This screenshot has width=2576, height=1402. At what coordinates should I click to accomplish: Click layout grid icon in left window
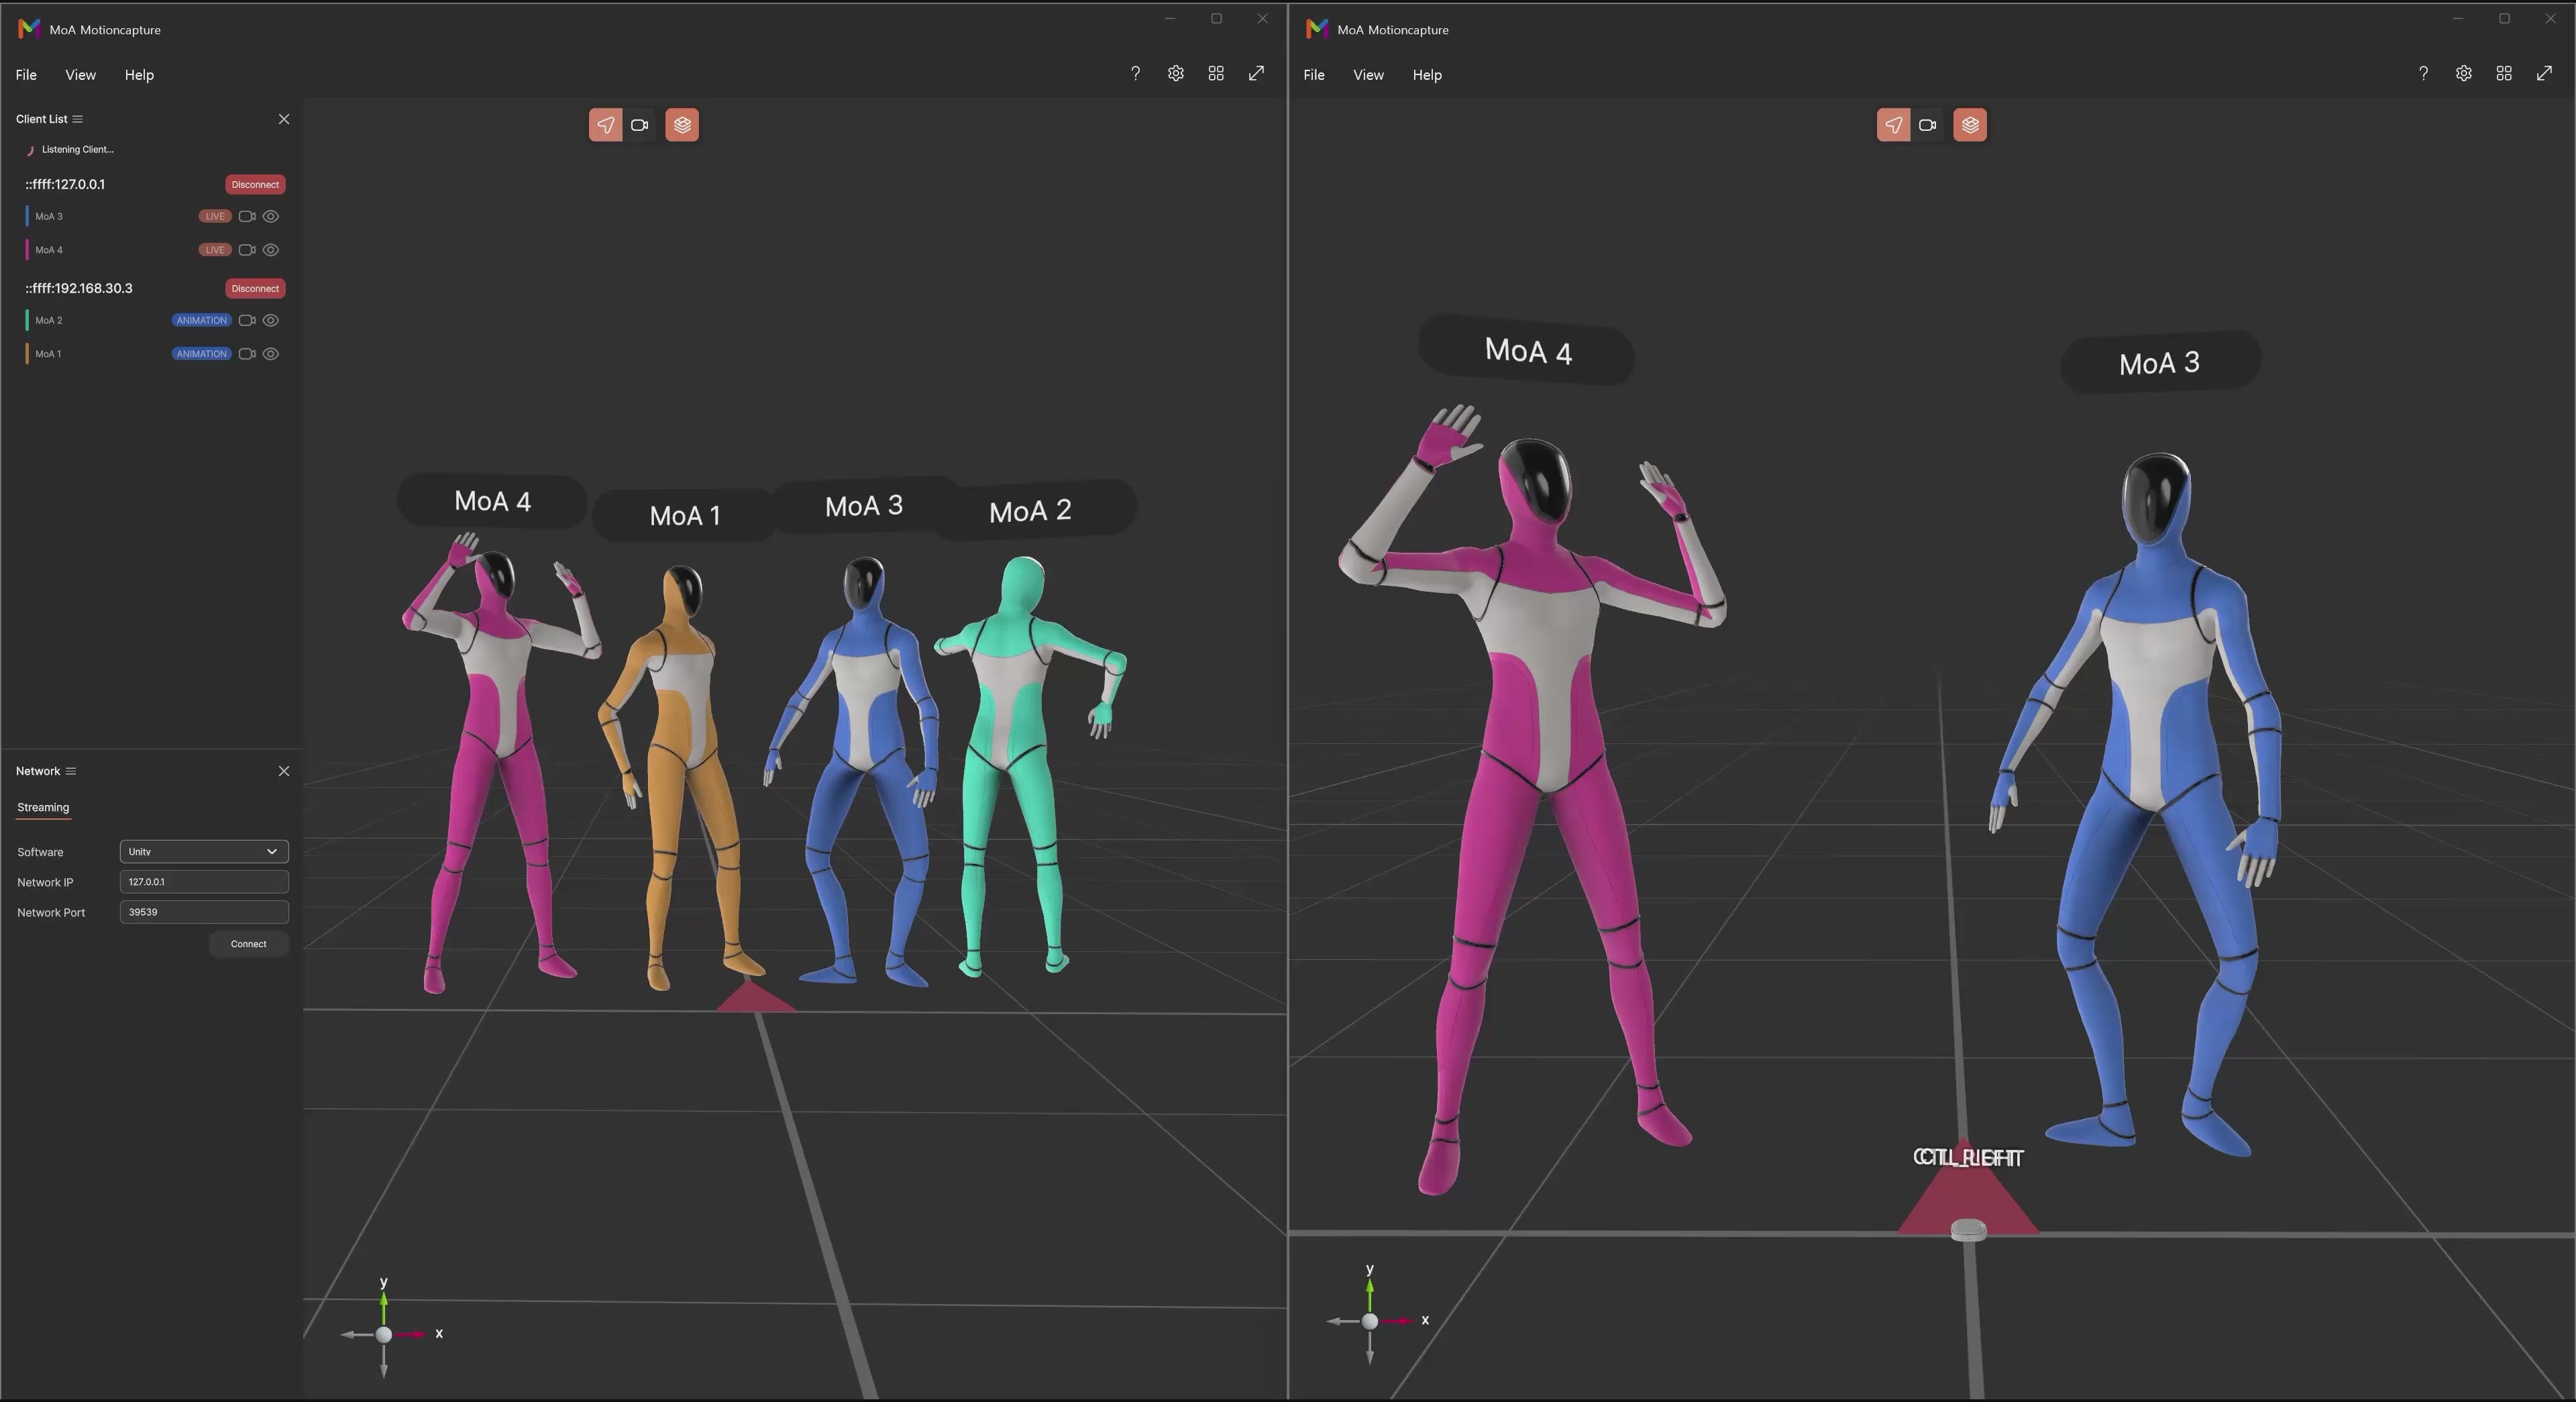[1216, 74]
